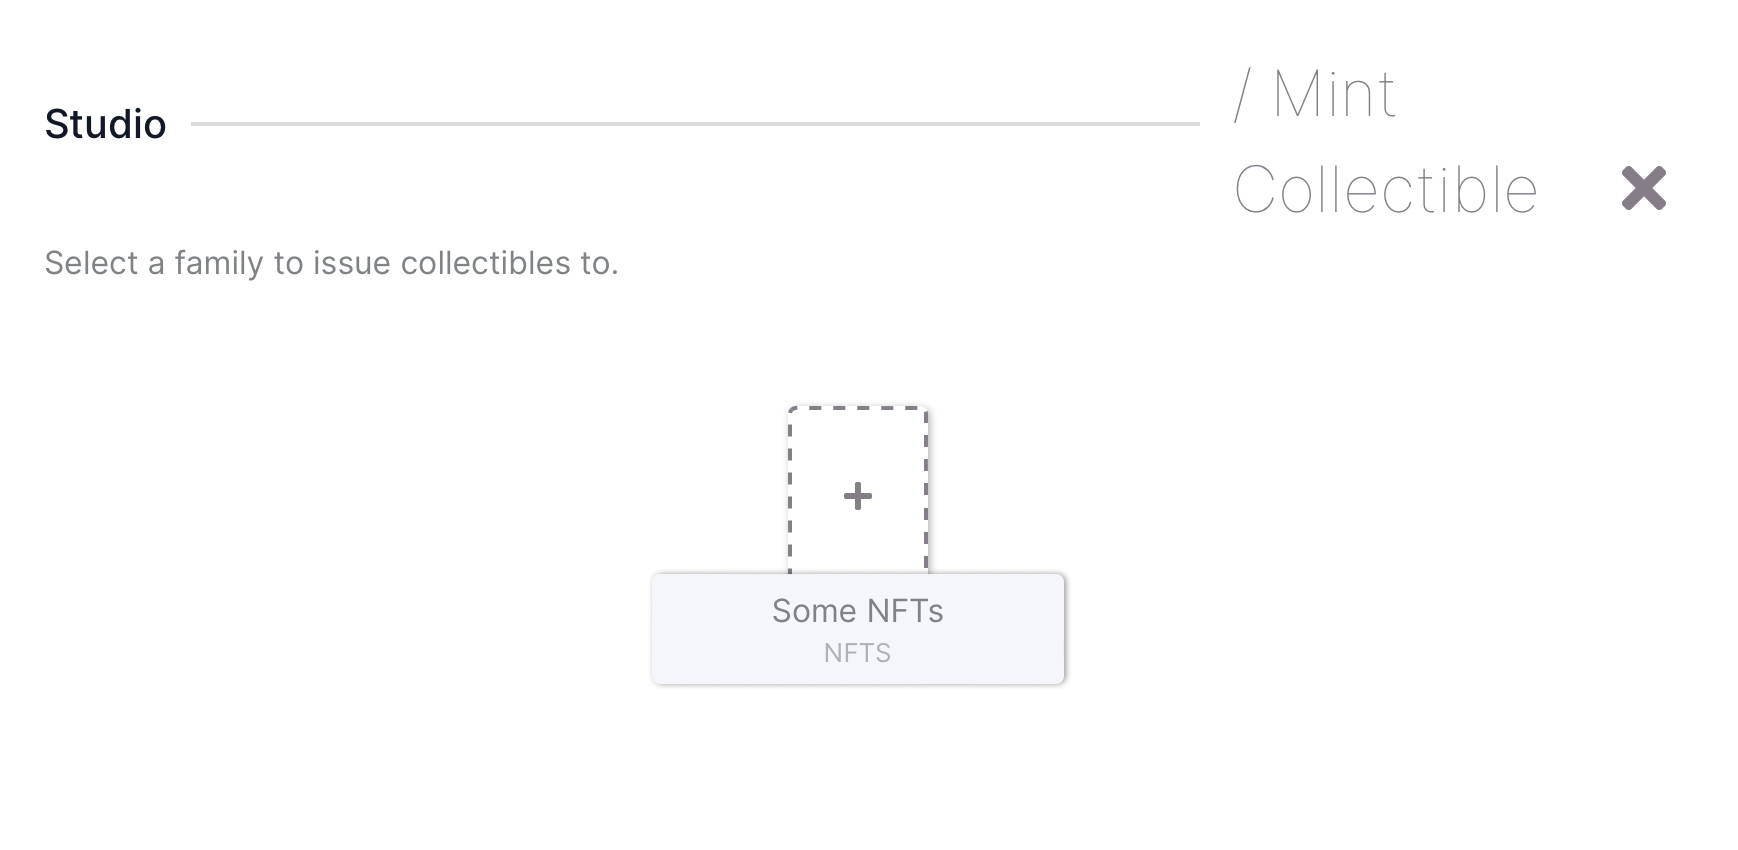1738x850 pixels.
Task: Click the word Mint in the title
Action: (x=1334, y=96)
